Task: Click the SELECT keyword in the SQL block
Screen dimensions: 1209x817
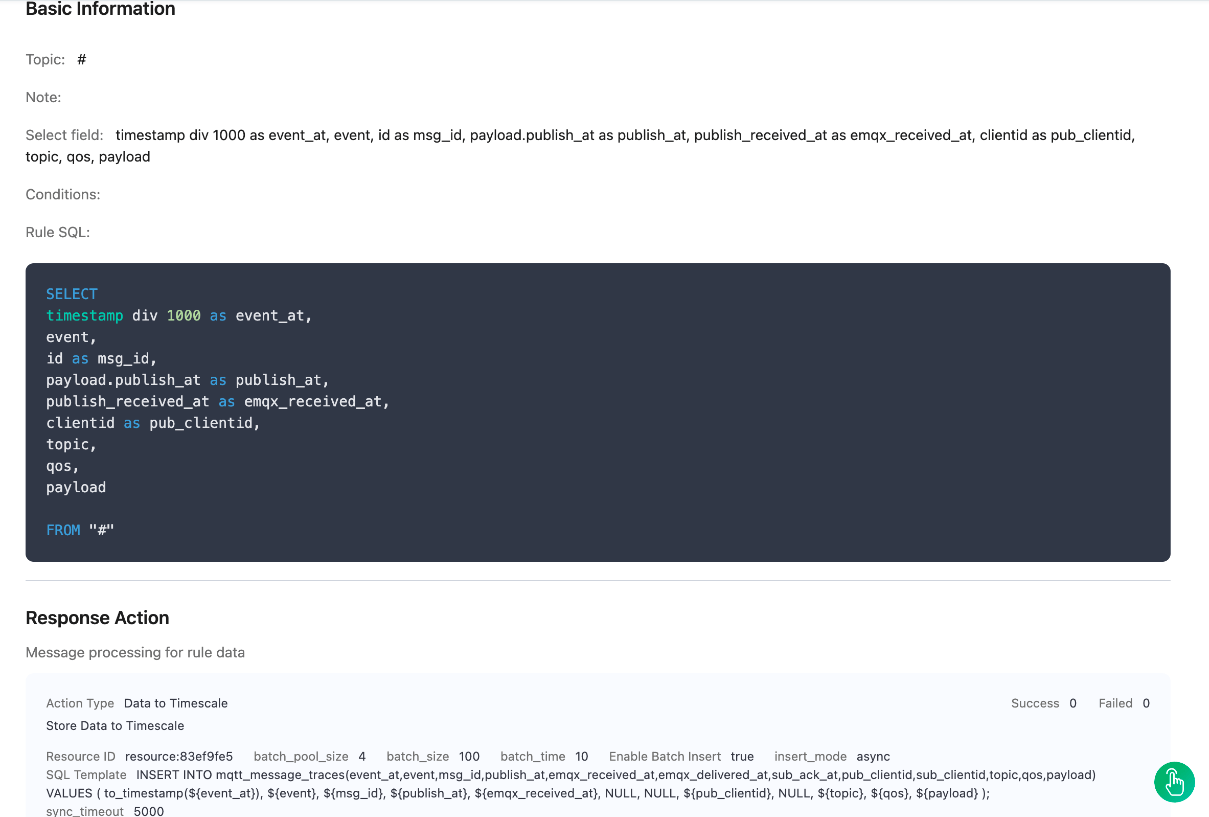Action: tap(72, 294)
